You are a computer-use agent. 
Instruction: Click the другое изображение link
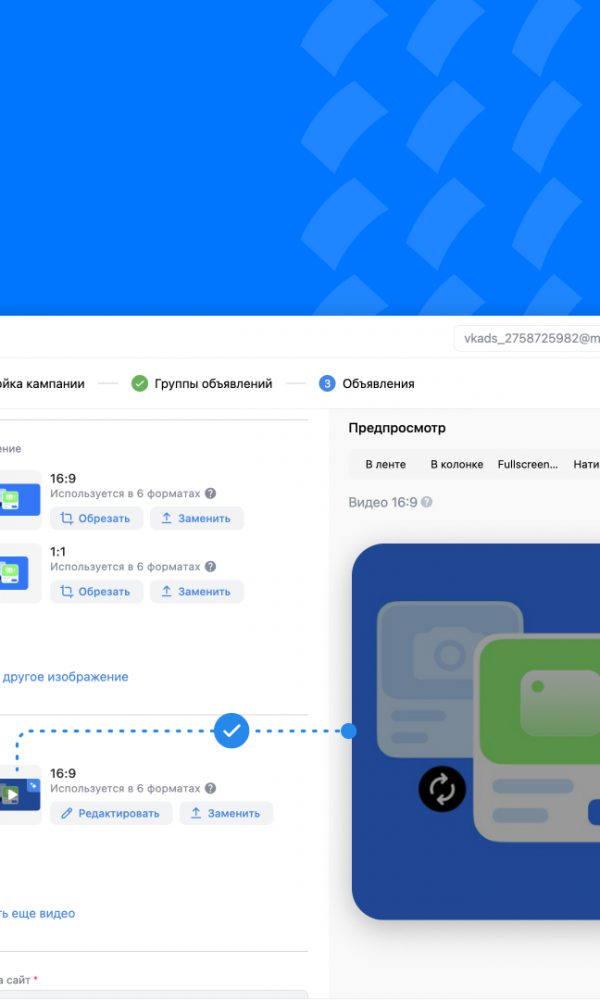pyautogui.click(x=65, y=677)
